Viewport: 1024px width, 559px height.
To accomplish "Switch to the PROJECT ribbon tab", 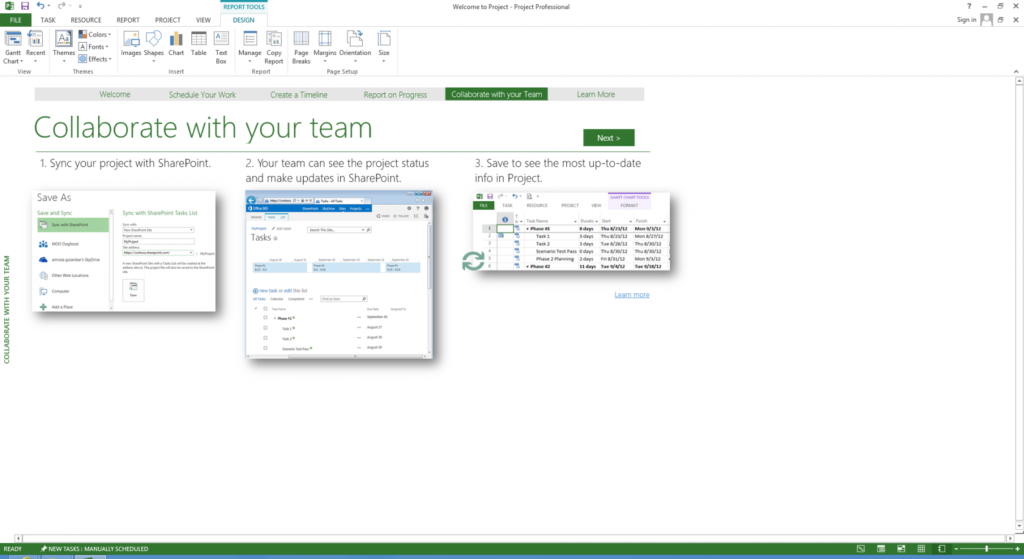I will tap(167, 20).
